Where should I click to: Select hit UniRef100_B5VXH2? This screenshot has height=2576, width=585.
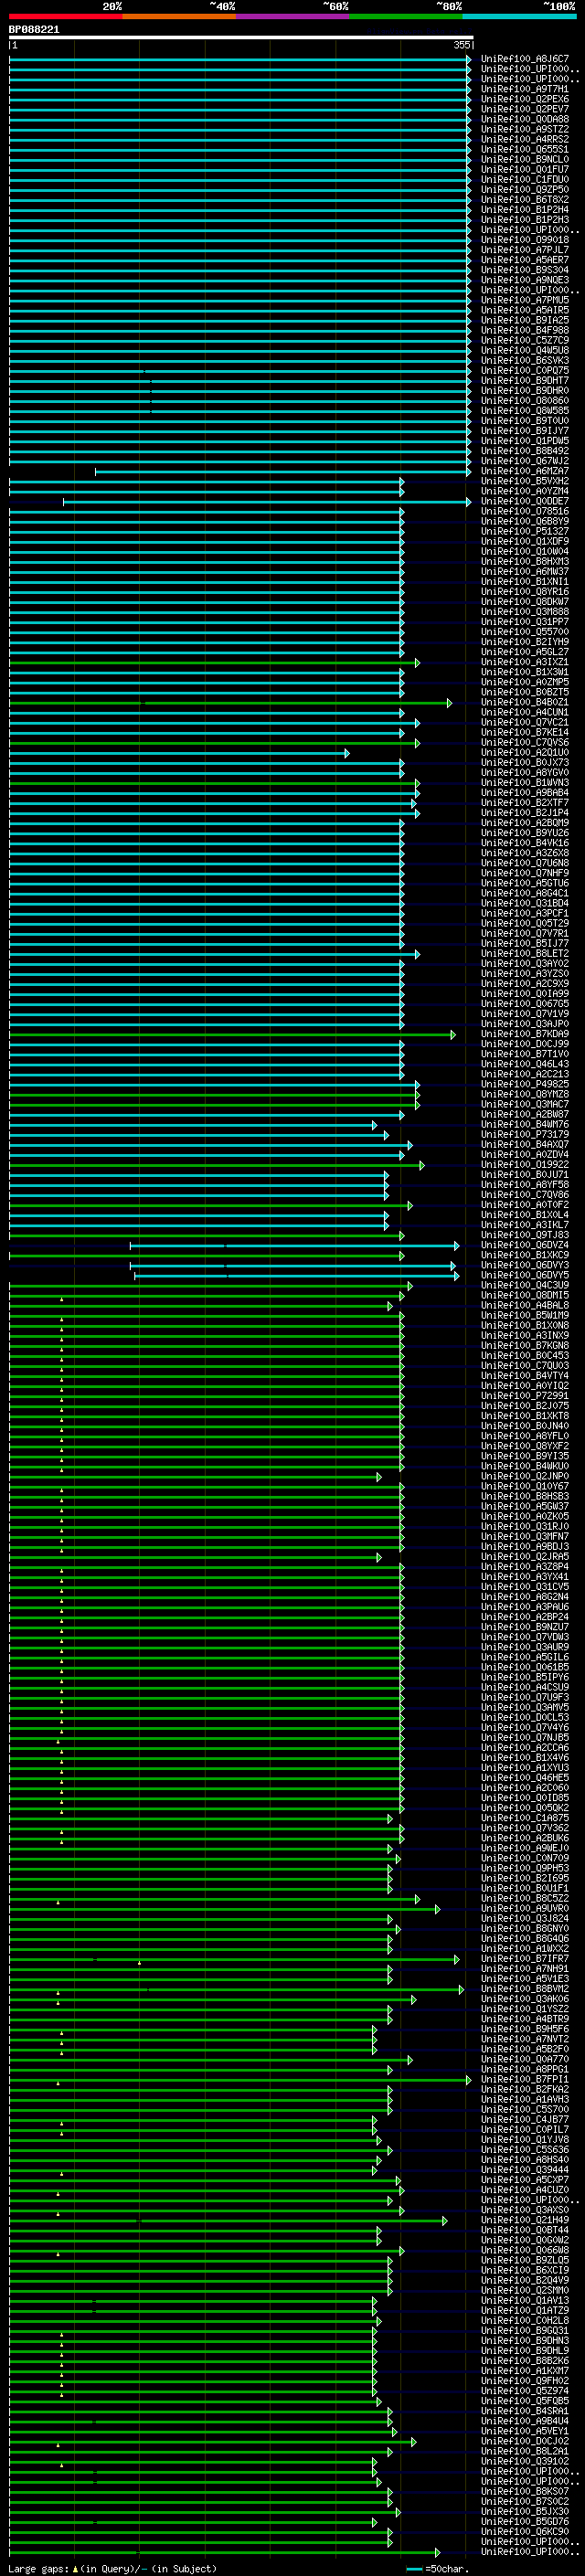click(x=525, y=481)
